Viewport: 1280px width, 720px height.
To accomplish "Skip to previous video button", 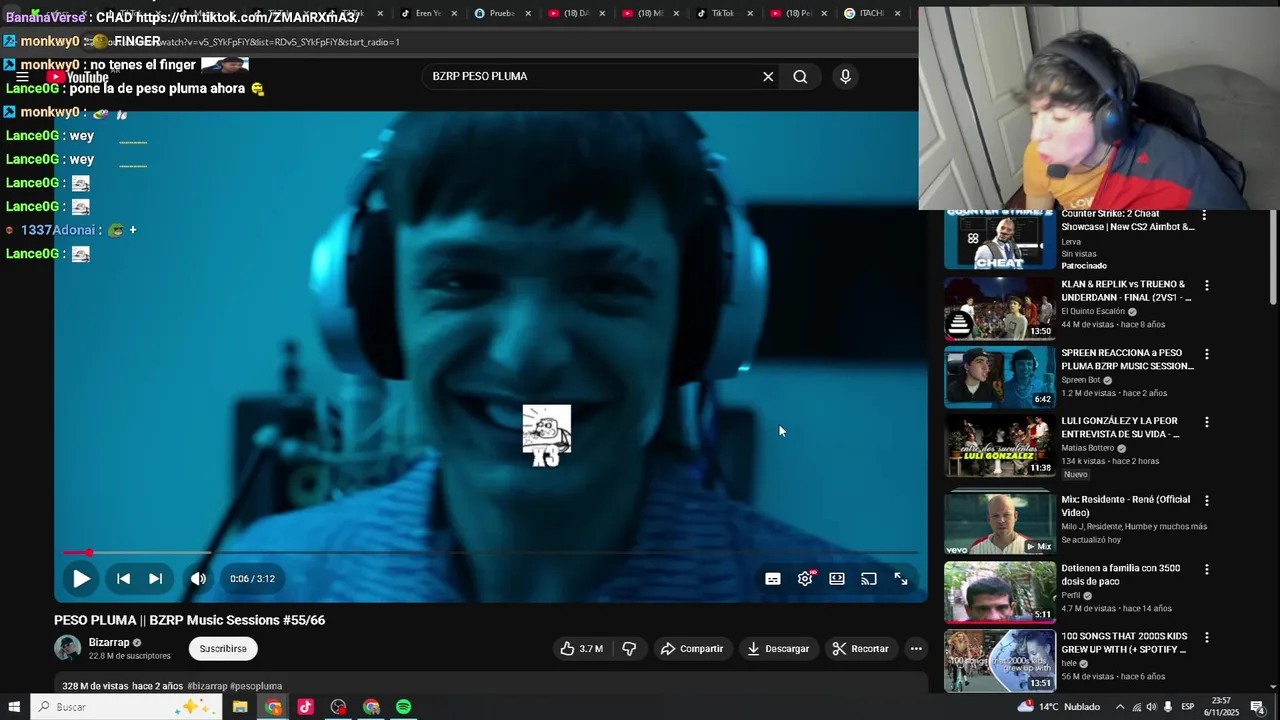I will pos(123,578).
